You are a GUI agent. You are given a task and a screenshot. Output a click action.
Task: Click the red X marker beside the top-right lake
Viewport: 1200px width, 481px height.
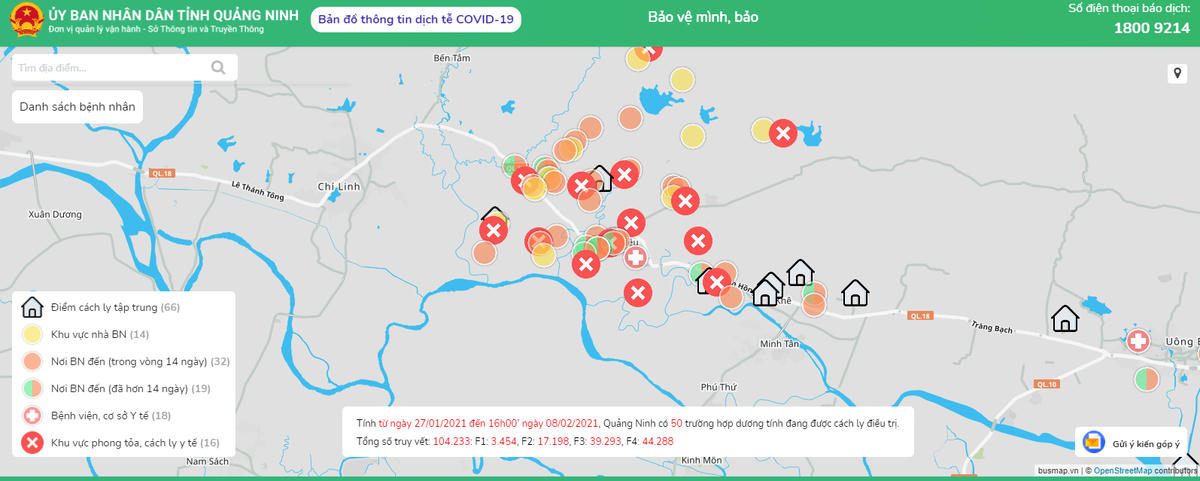click(x=783, y=132)
